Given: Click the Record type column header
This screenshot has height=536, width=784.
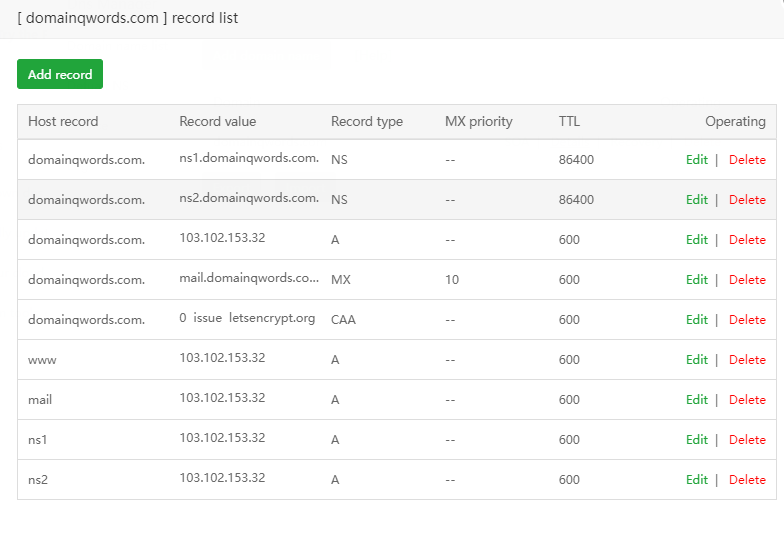Looking at the screenshot, I should point(366,122).
